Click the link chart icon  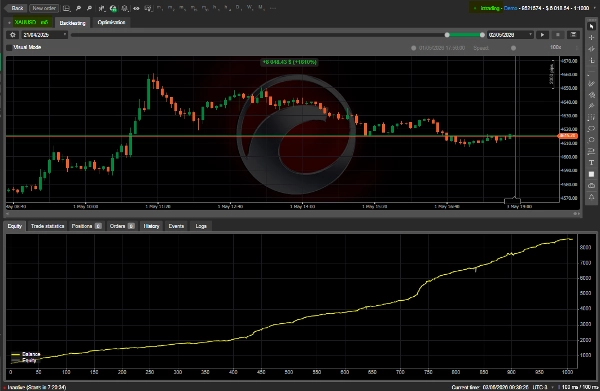click(136, 8)
